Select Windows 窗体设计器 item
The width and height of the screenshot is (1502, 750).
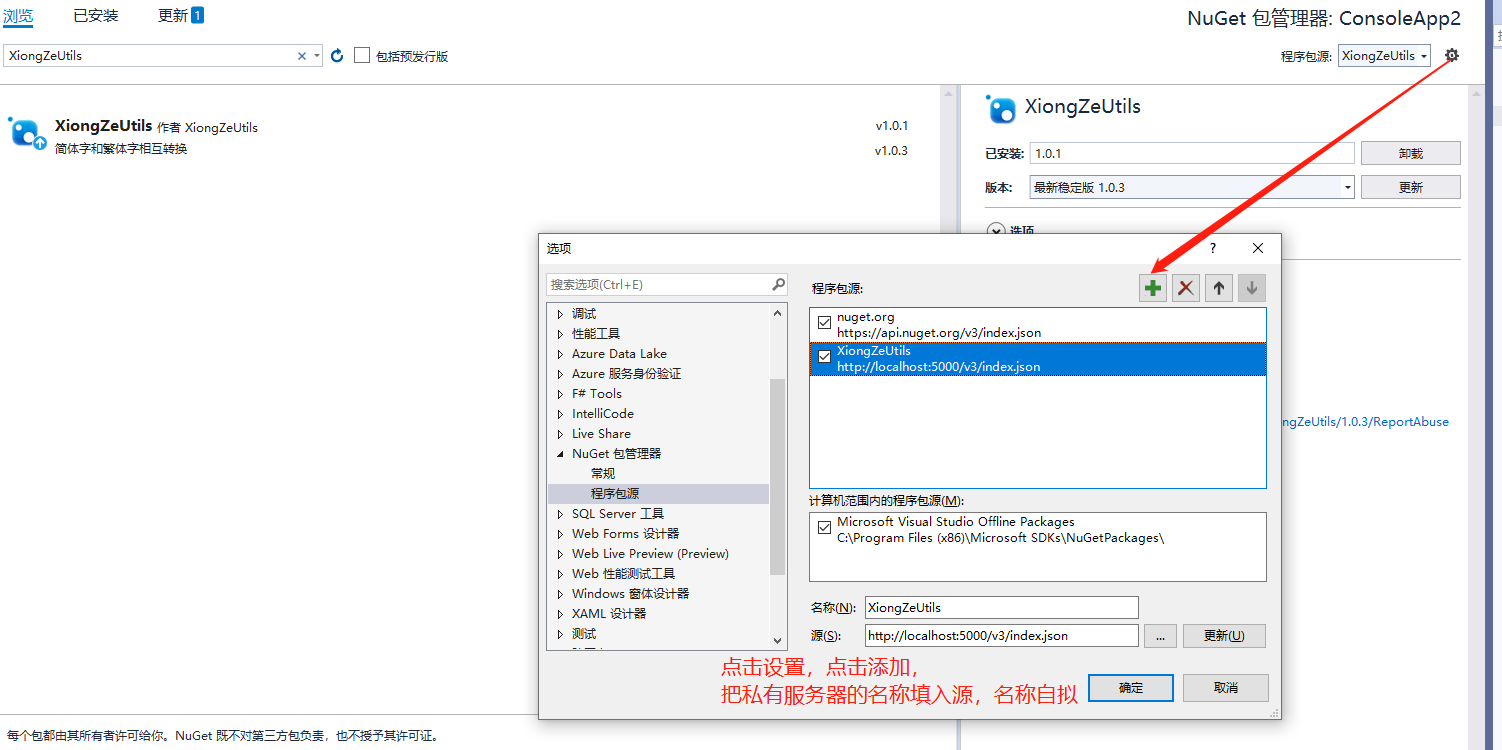[630, 594]
